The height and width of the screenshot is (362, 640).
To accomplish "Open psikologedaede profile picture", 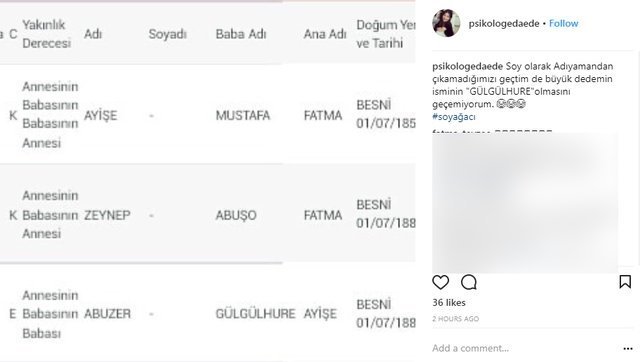I will 446,23.
